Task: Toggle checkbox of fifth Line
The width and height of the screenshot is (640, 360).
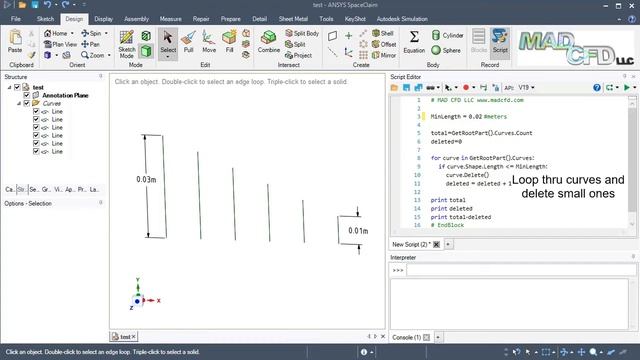Action: pyautogui.click(x=36, y=143)
